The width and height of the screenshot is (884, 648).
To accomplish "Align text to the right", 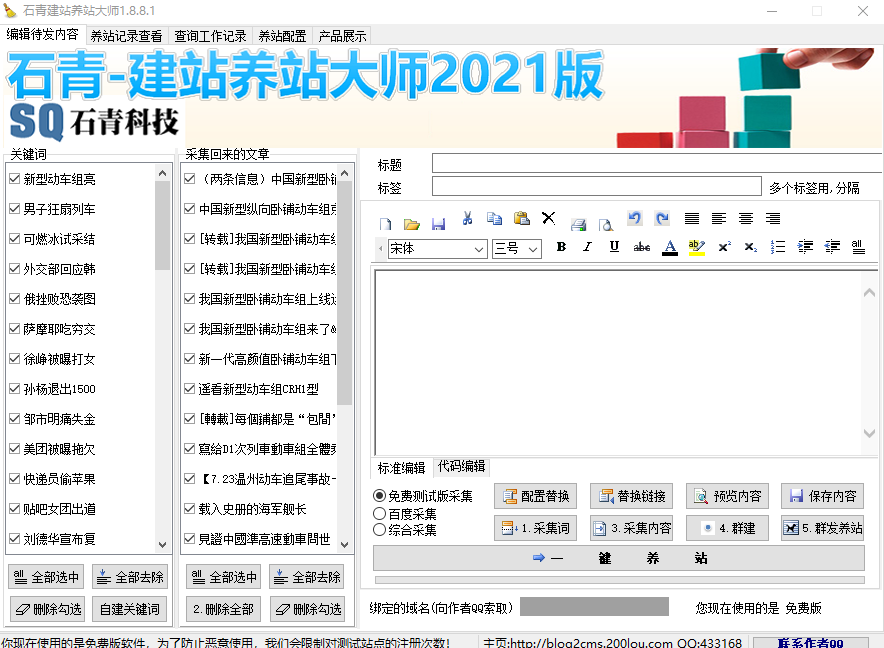I will tap(773, 218).
